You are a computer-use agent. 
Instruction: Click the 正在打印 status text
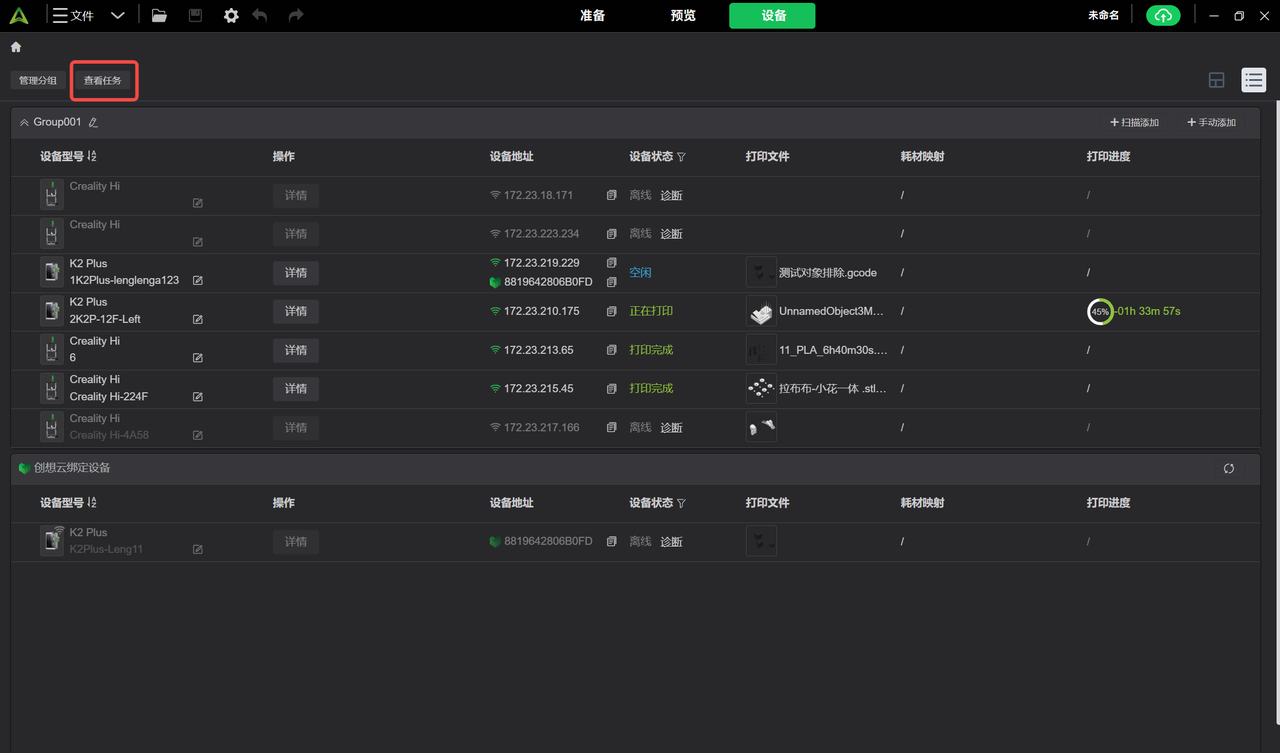tap(651, 311)
